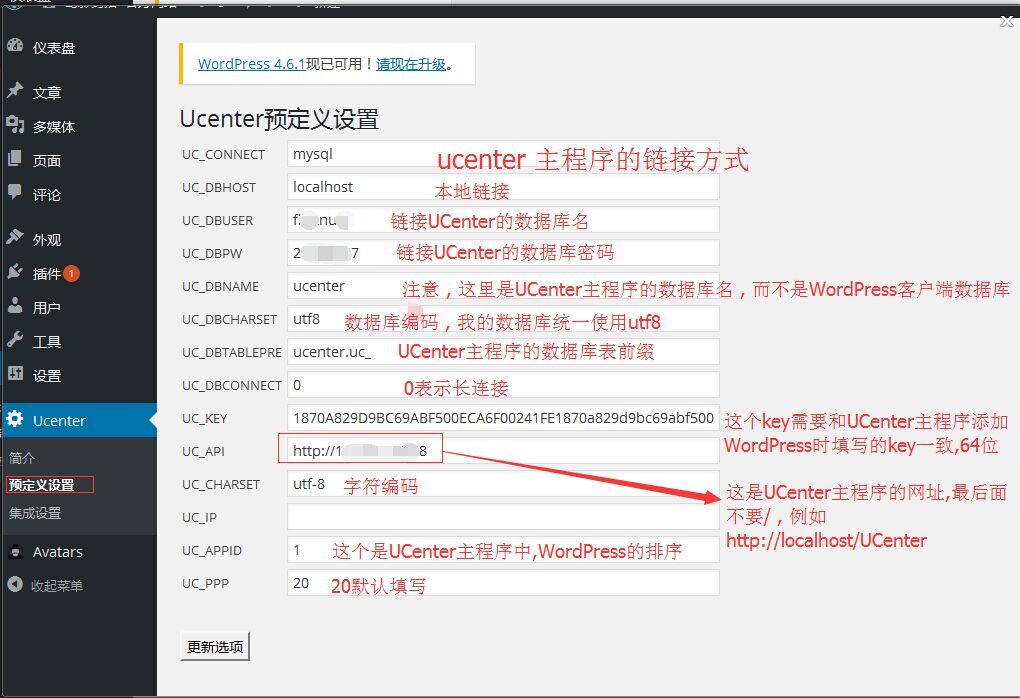Collapse sidebar via 收起菜单
Image resolution: width=1020 pixels, height=698 pixels.
pos(57,585)
